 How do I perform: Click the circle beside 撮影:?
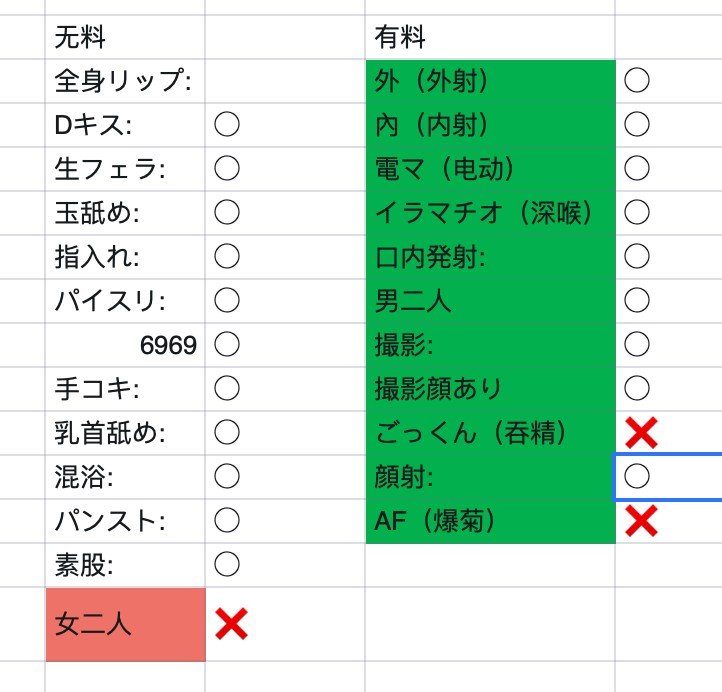click(637, 344)
